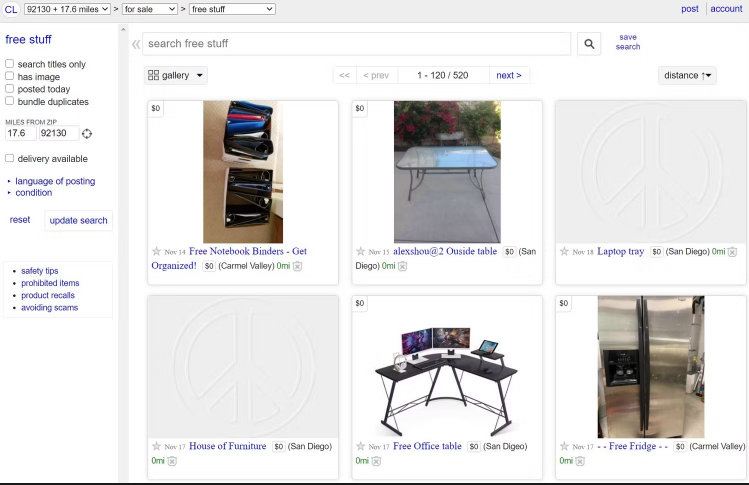Hide the Laptop tray posting
749x485 pixels.
pyautogui.click(x=732, y=252)
